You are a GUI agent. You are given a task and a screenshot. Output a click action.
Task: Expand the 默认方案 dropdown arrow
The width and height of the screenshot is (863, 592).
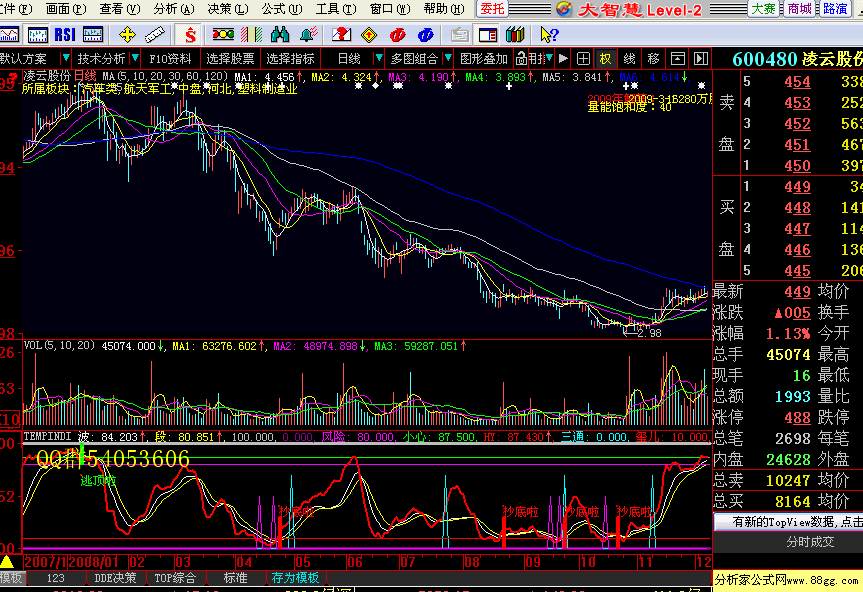(66, 58)
